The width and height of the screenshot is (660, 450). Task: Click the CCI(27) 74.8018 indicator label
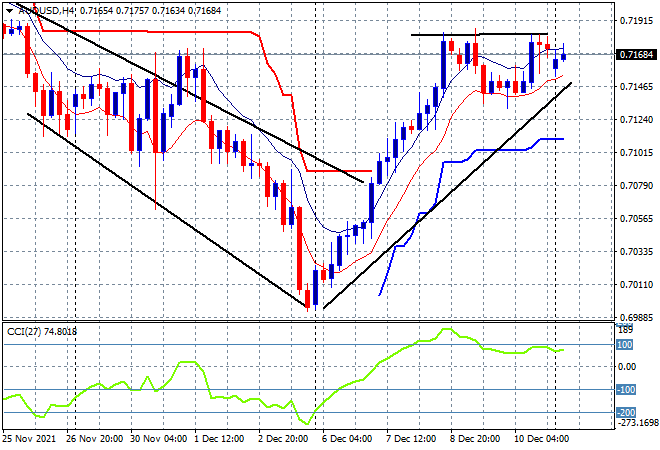(42, 332)
